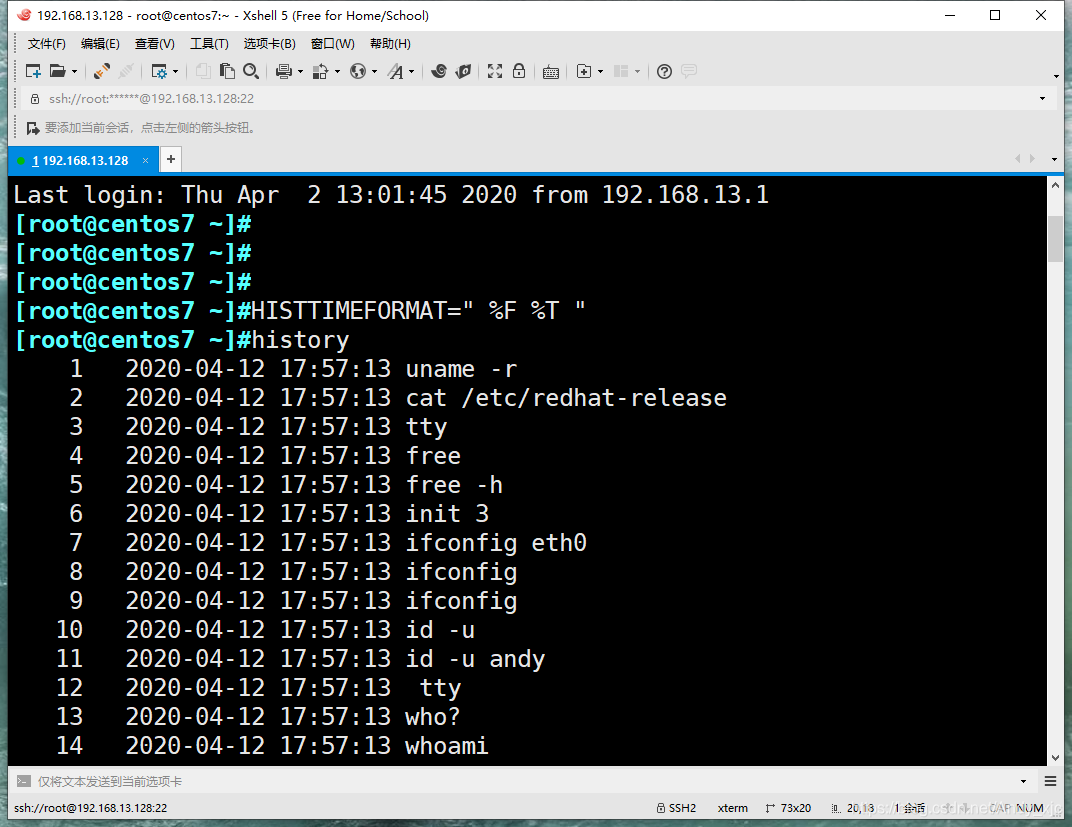The height and width of the screenshot is (827, 1072).
Task: Expand the globe encoding dropdown arrow
Action: [374, 71]
